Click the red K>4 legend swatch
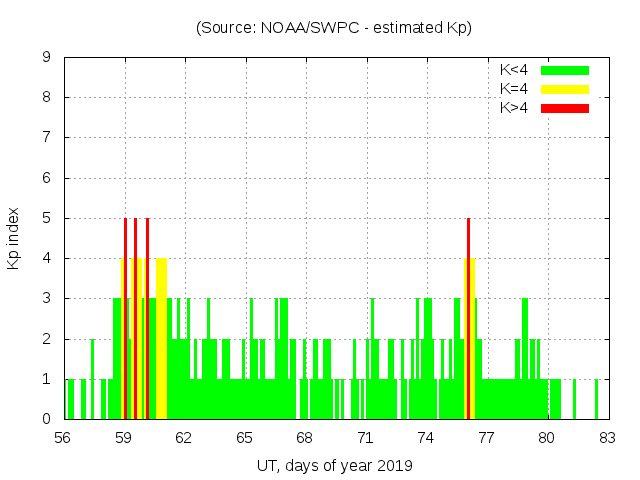Screen dimensions: 640x480 565,108
